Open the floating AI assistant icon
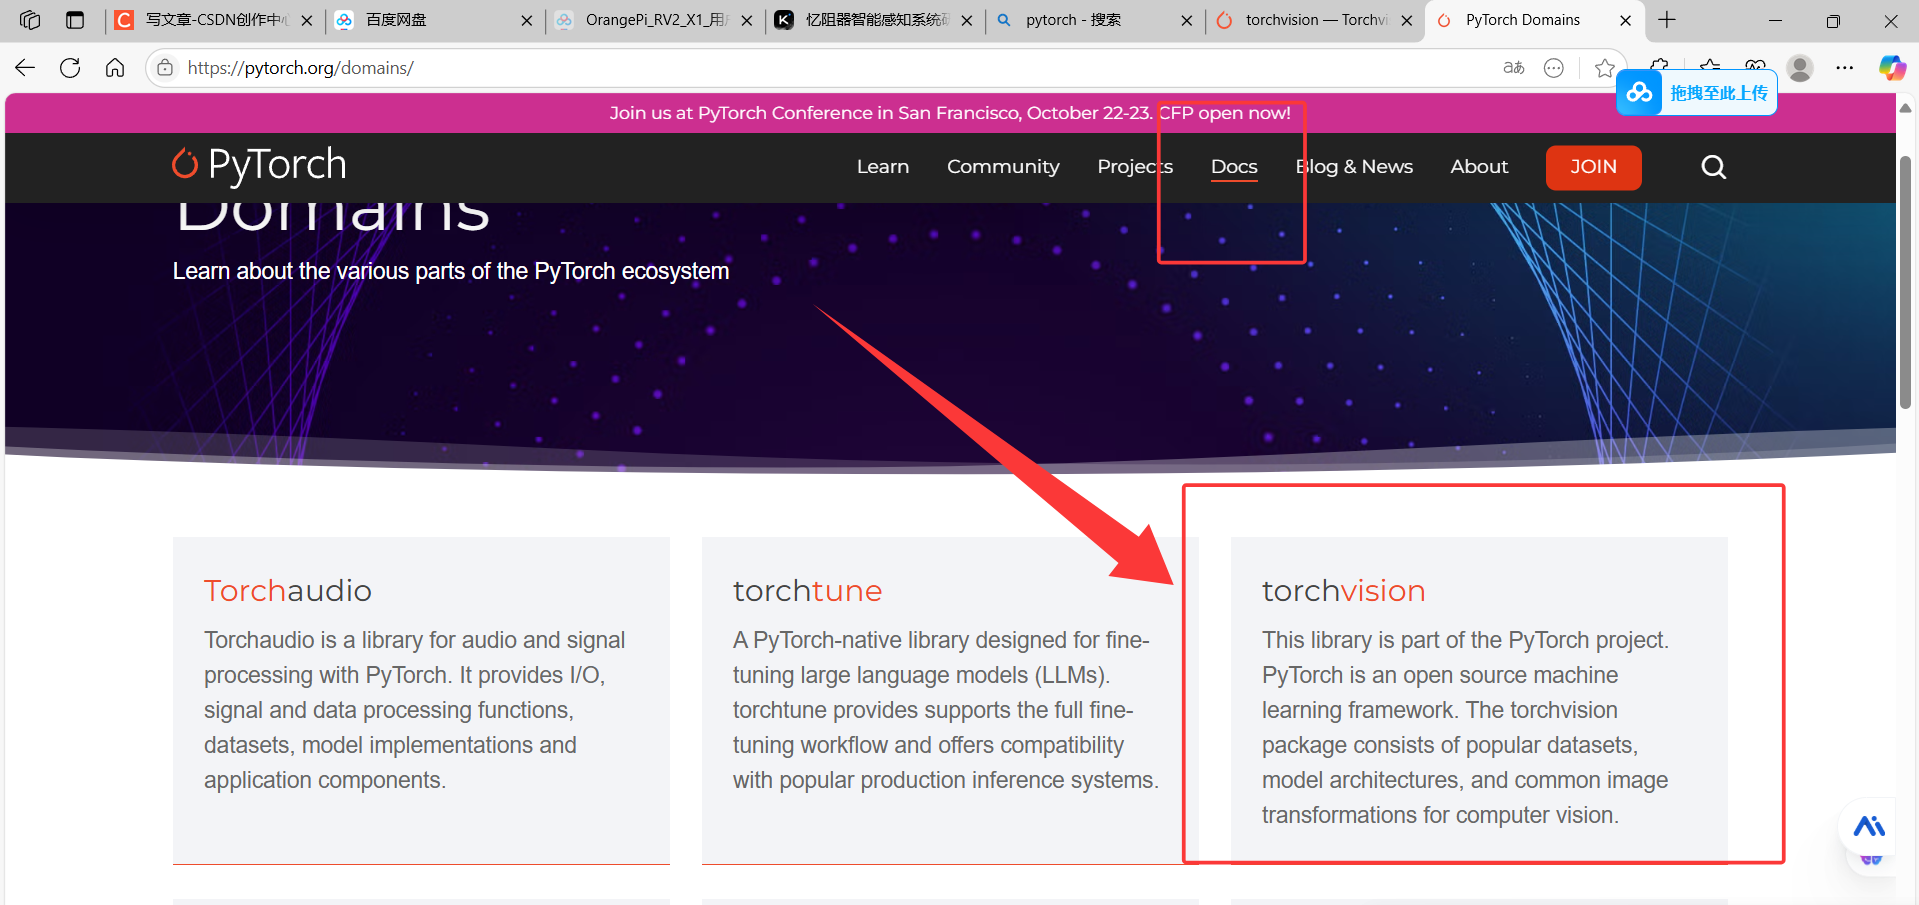Viewport: 1919px width, 905px height. pos(1869,827)
